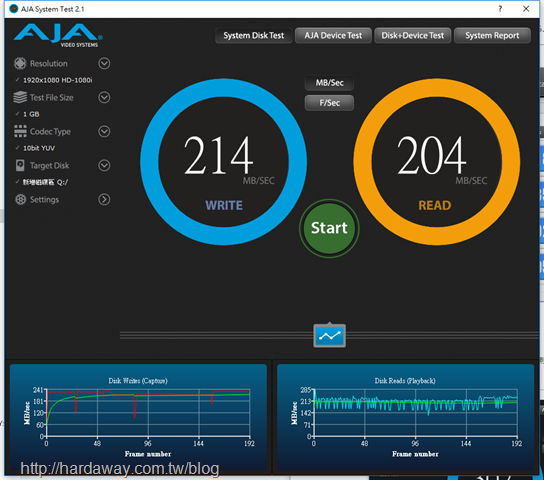Click the 204 read speed readout

[431, 155]
